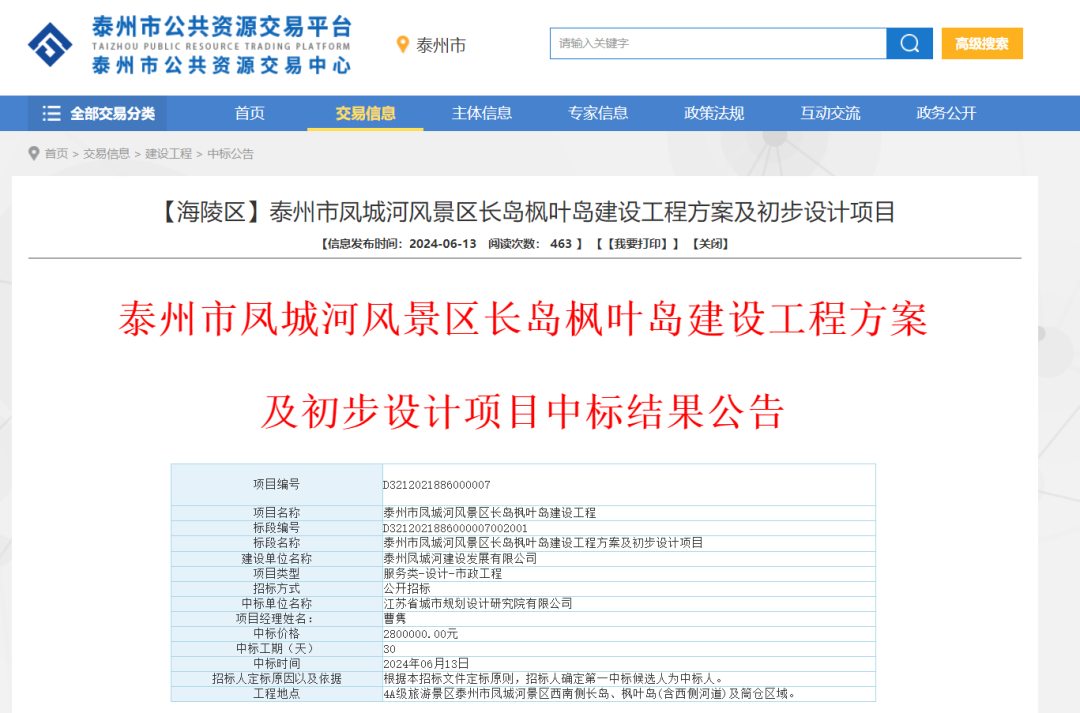The width and height of the screenshot is (1080, 713).
Task: Click the Taizhou platform diamond logo
Action: (x=50, y=44)
